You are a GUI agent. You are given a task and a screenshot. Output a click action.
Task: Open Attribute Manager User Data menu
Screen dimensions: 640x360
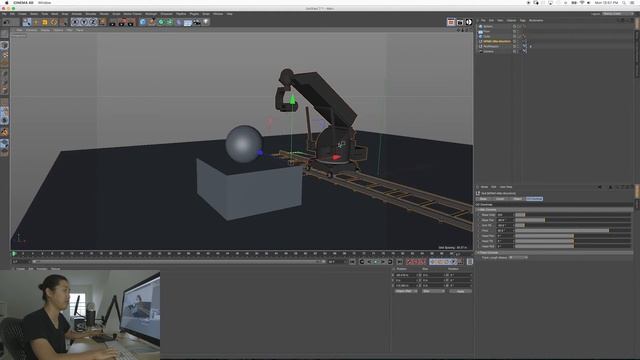[x=506, y=187]
